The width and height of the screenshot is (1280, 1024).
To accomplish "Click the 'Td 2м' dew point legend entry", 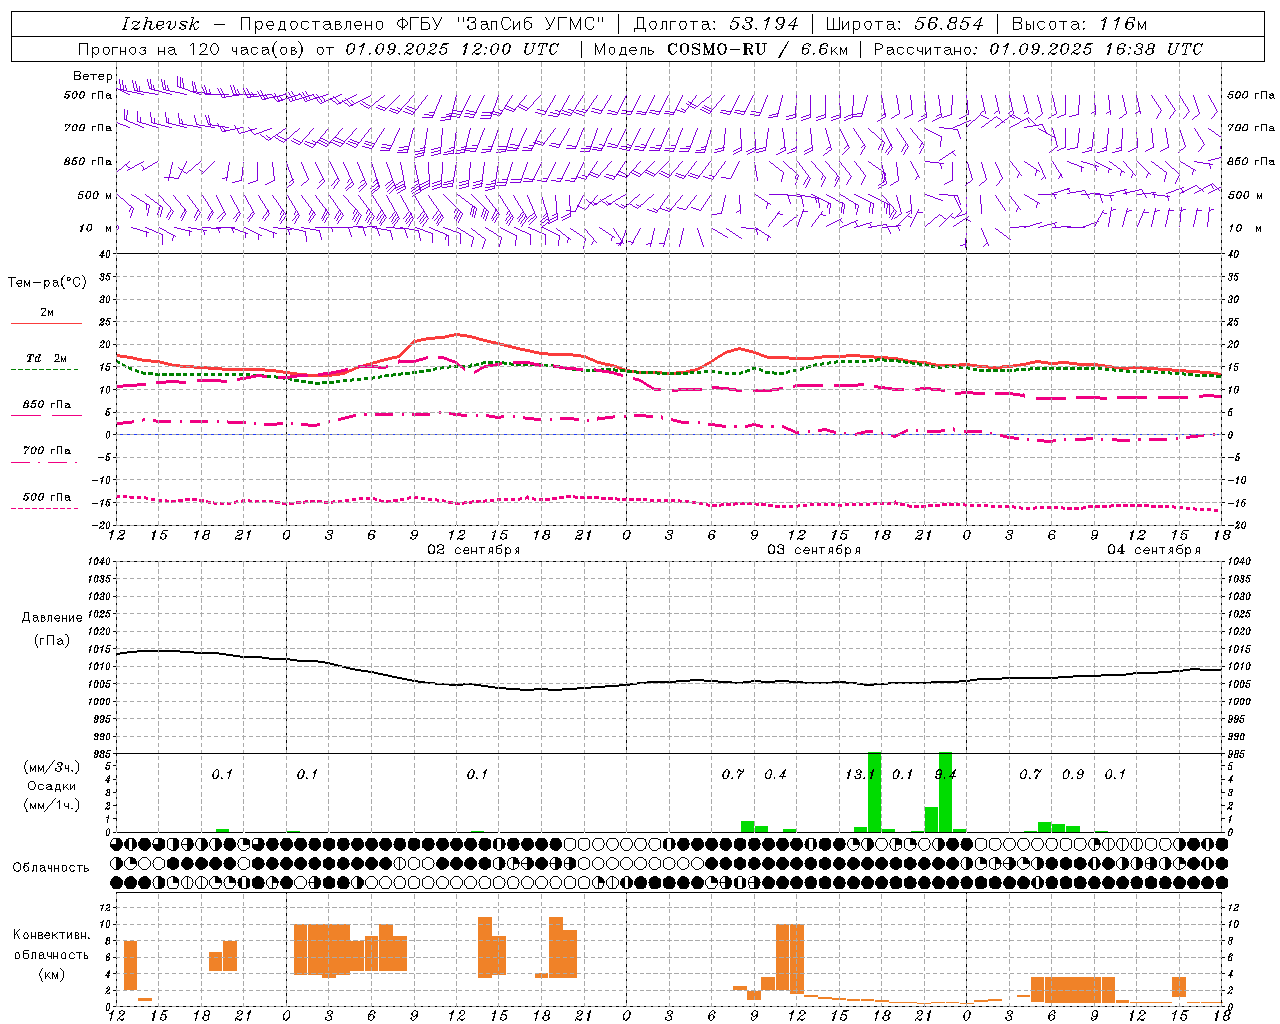I will click(47, 358).
